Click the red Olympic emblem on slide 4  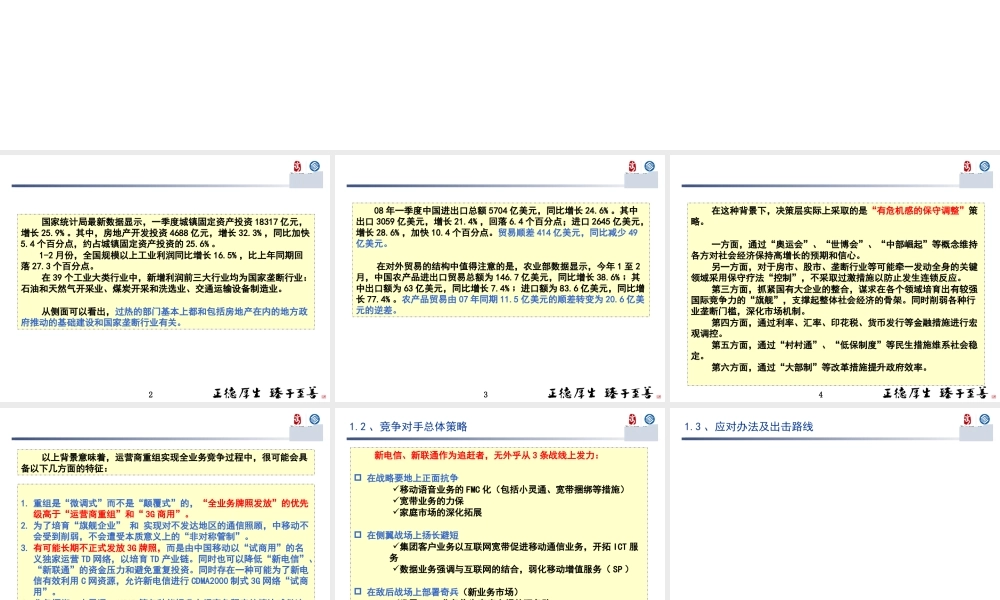[967, 166]
